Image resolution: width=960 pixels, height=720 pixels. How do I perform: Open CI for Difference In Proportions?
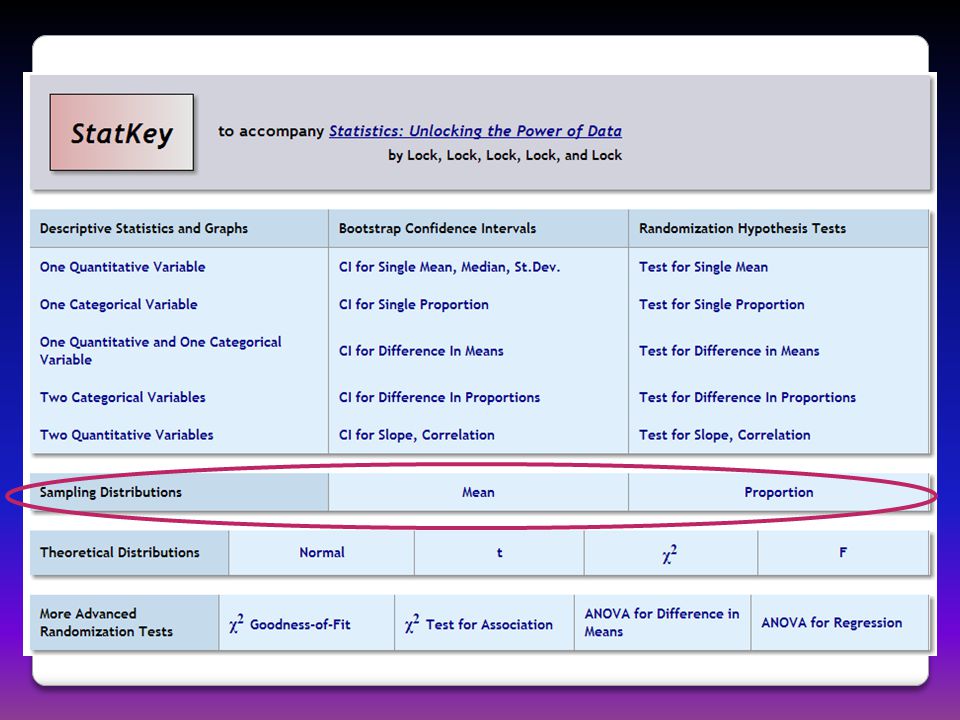coord(440,397)
